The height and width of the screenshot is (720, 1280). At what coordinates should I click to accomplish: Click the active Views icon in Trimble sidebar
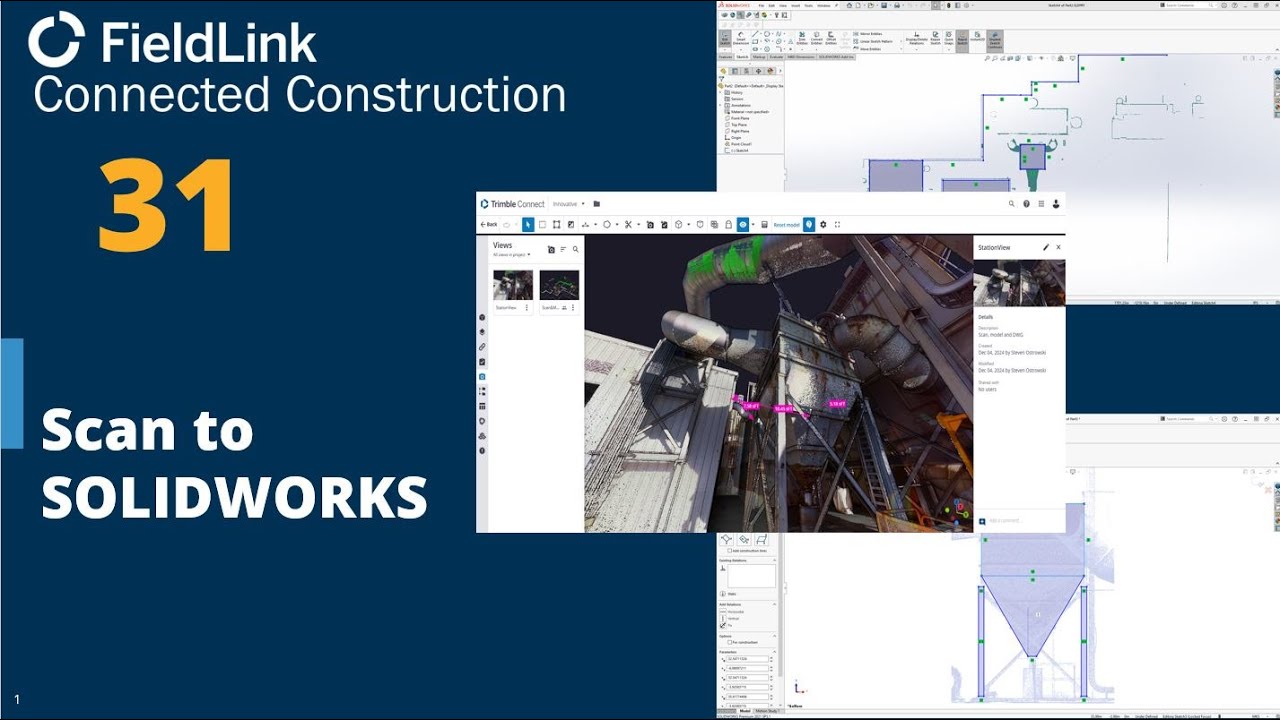[482, 377]
